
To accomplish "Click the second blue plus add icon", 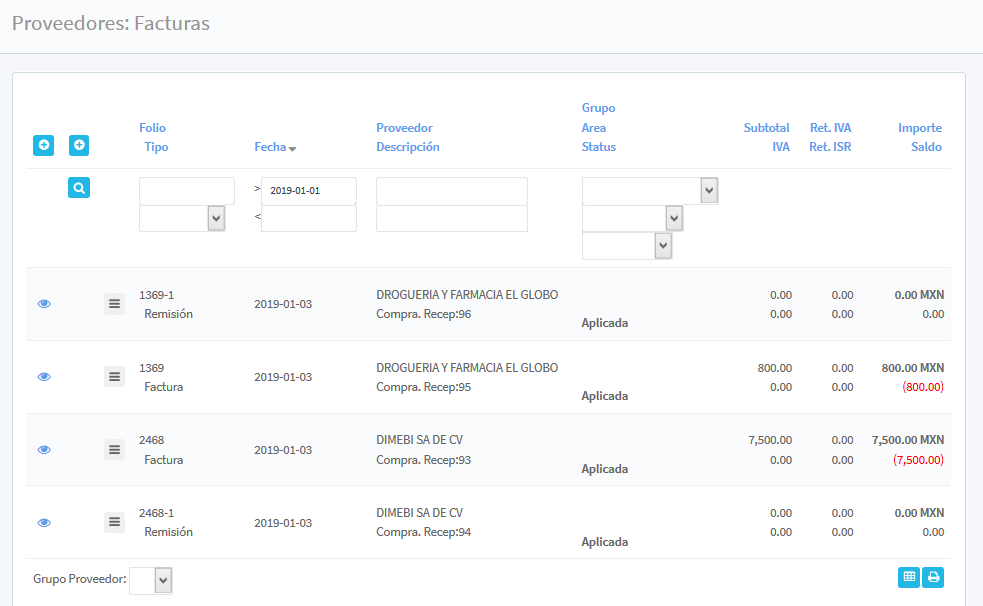I will click(79, 146).
